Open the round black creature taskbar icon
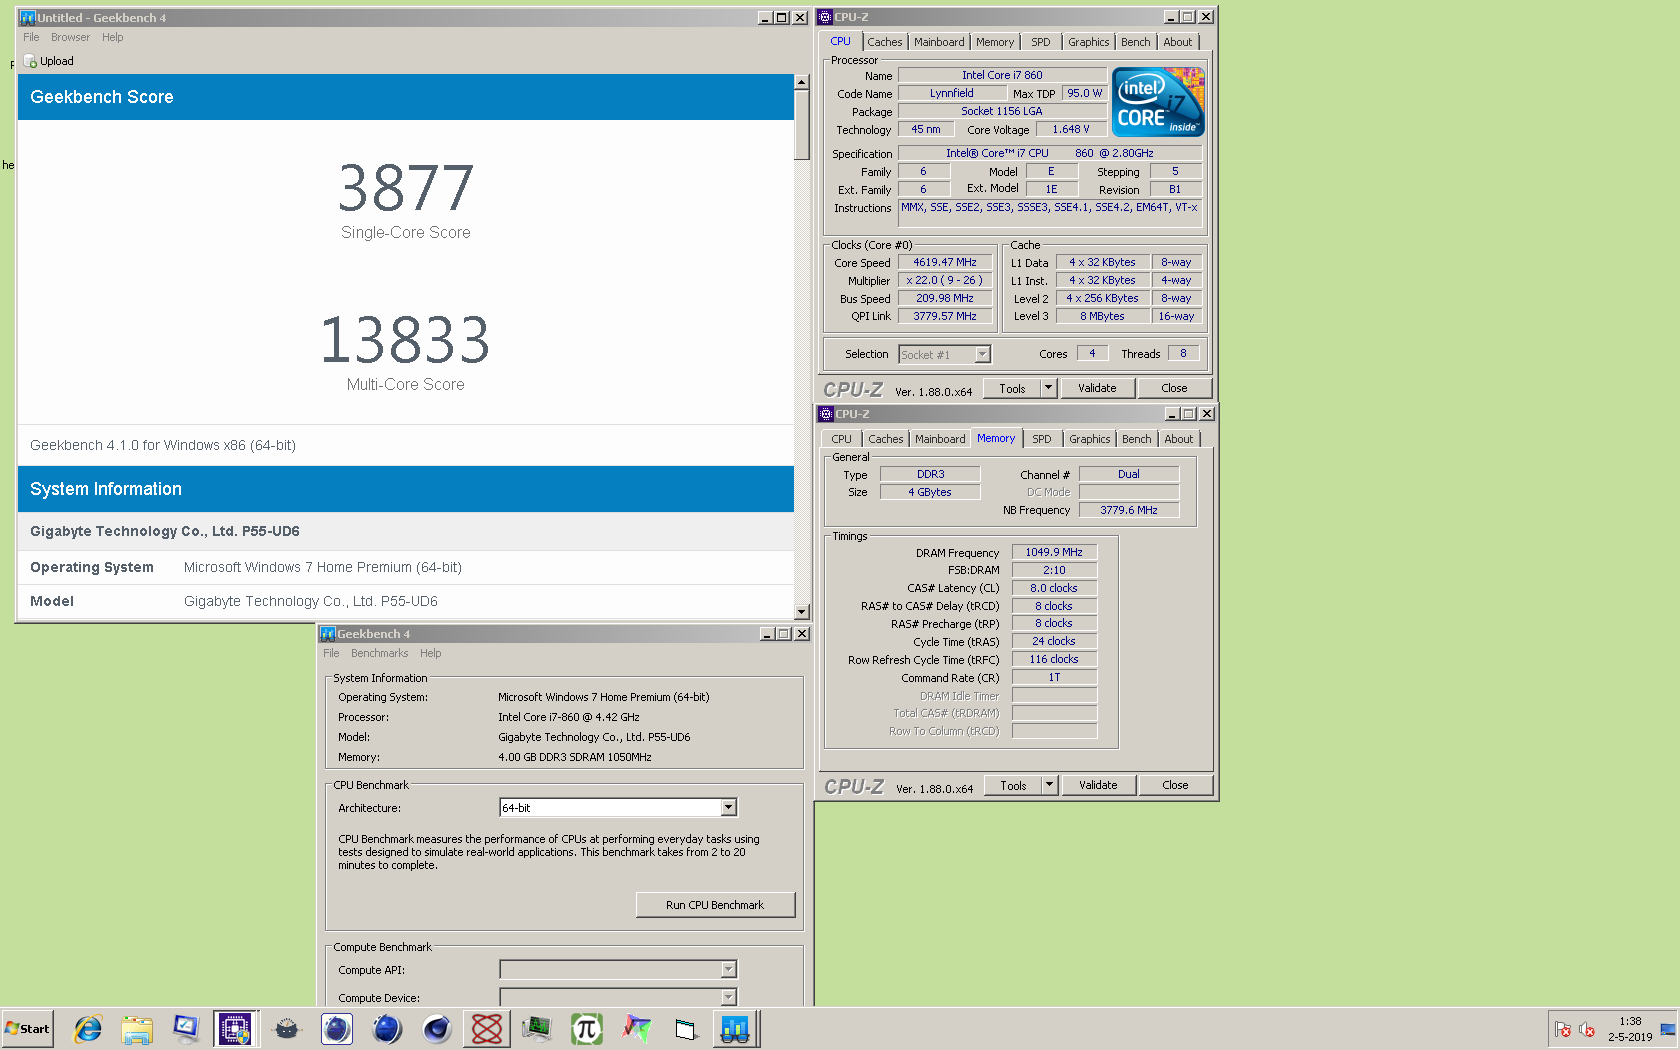 287,1028
